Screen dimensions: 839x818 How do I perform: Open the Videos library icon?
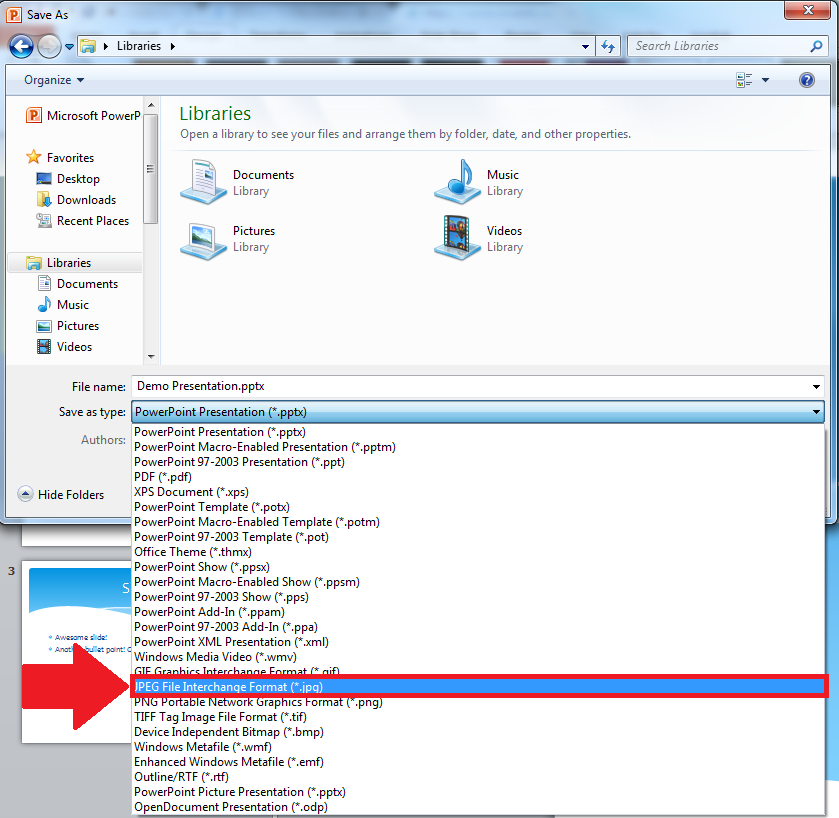coord(457,238)
